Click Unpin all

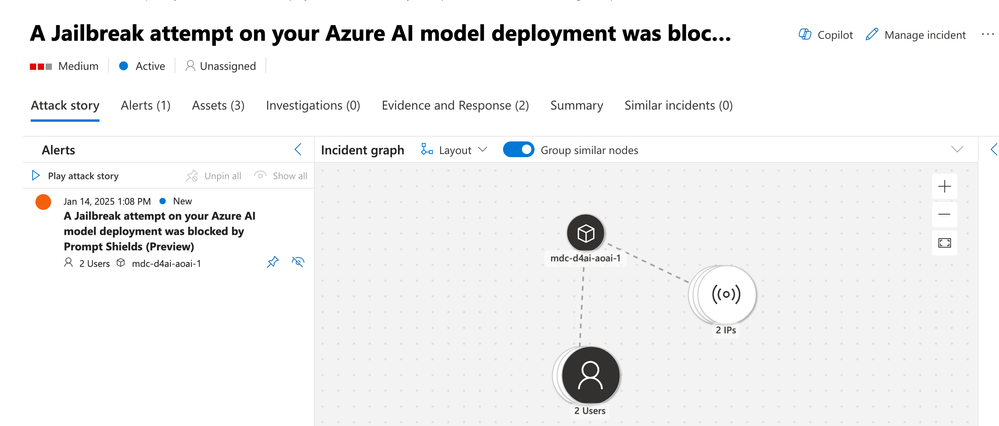pyautogui.click(x=213, y=176)
